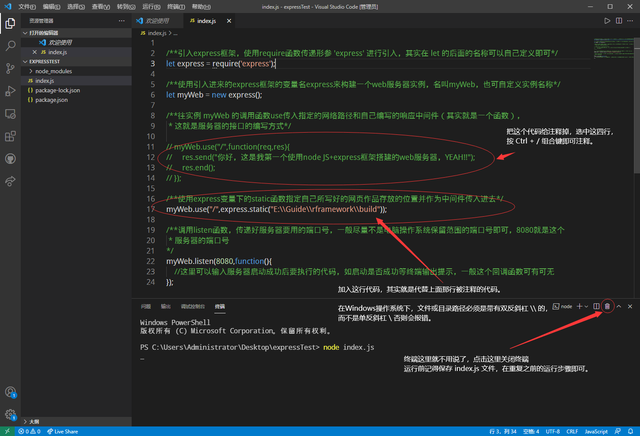Open the Explorer view in activity bar
The height and width of the screenshot is (436, 640).
tap(10, 23)
